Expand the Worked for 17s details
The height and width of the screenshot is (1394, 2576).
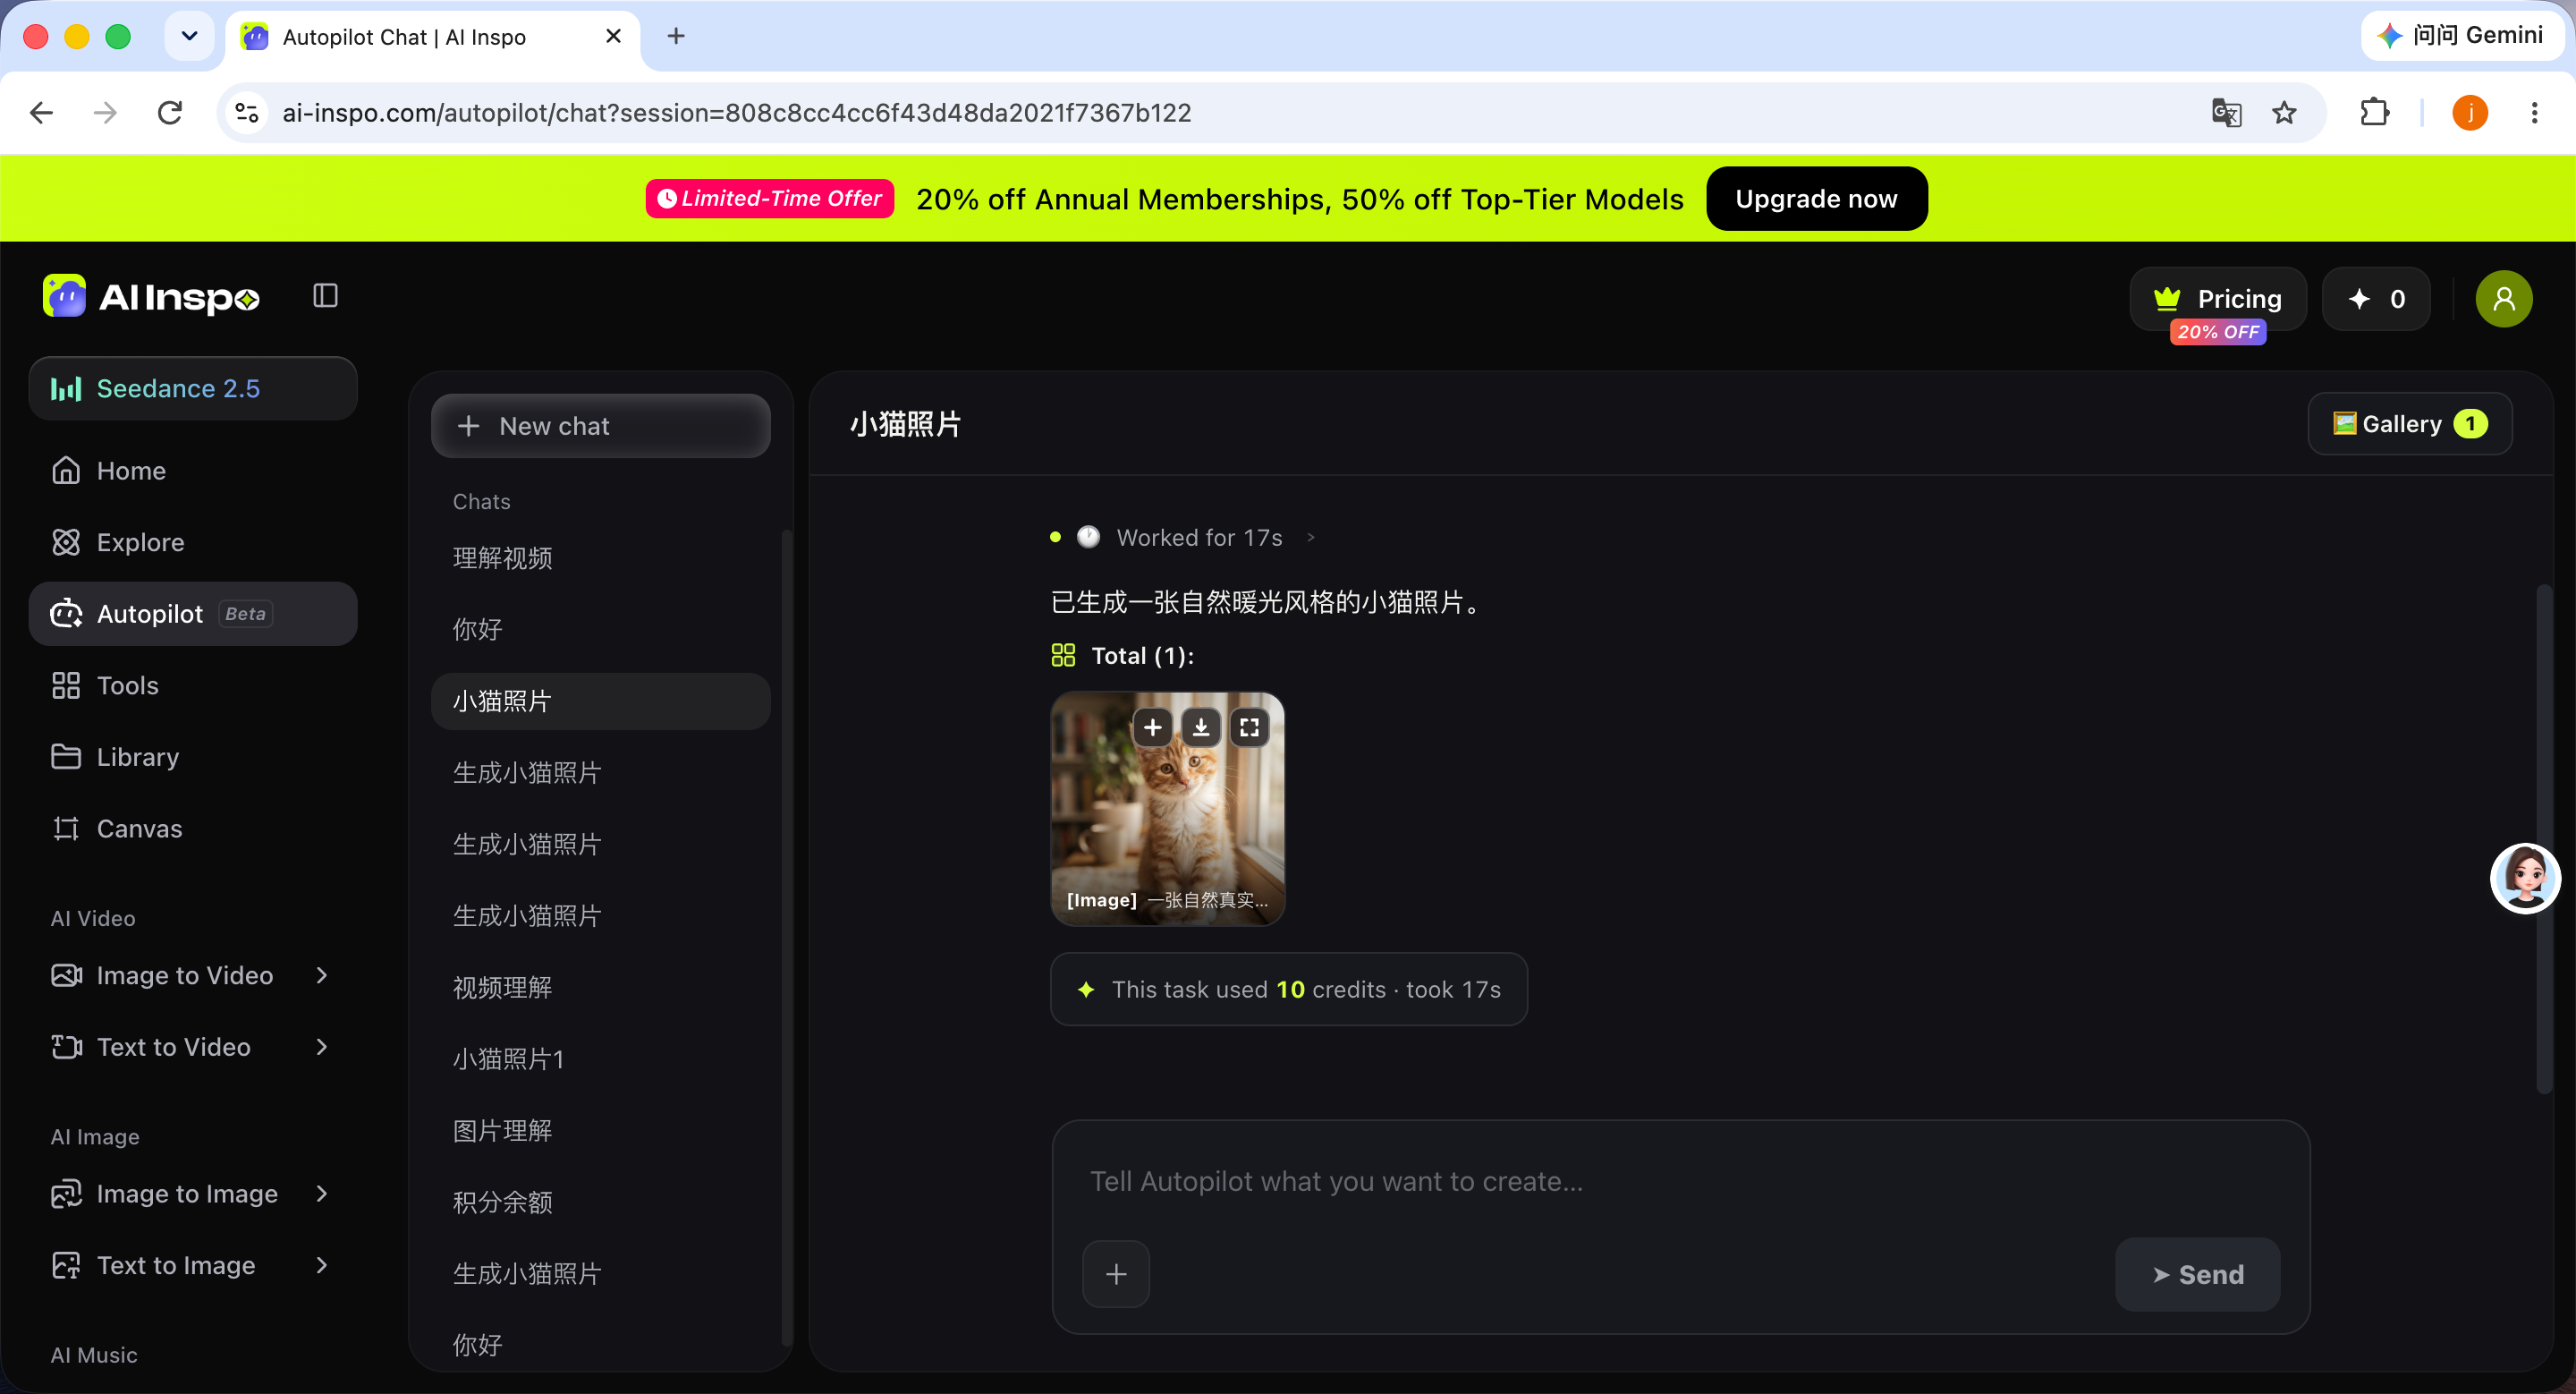1311,538
